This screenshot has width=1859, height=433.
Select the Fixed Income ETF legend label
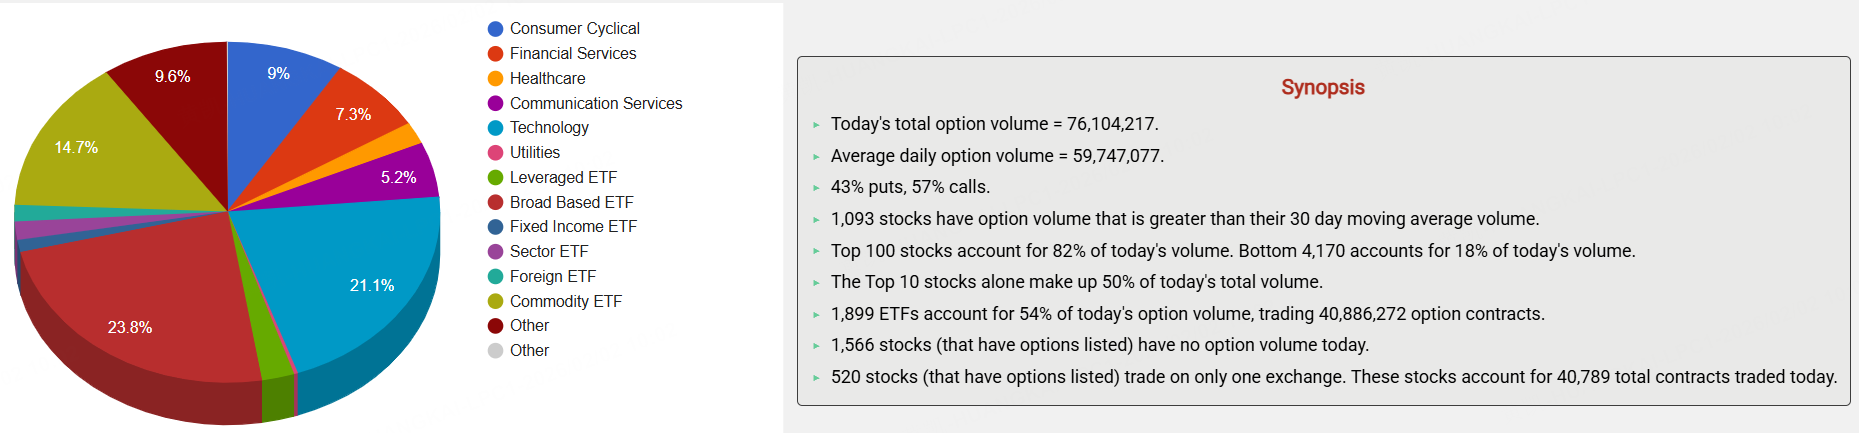pyautogui.click(x=573, y=227)
